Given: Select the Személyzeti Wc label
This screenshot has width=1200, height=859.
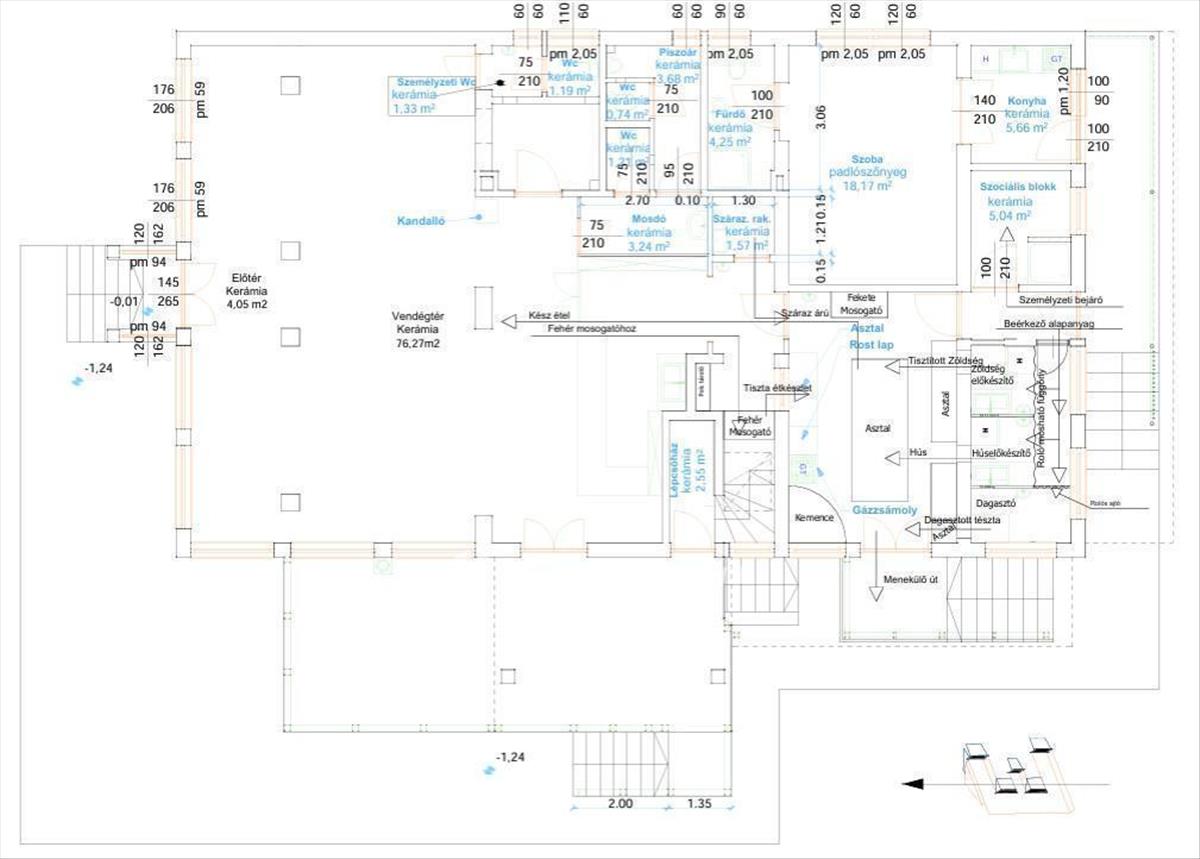Looking at the screenshot, I should click(x=434, y=81).
